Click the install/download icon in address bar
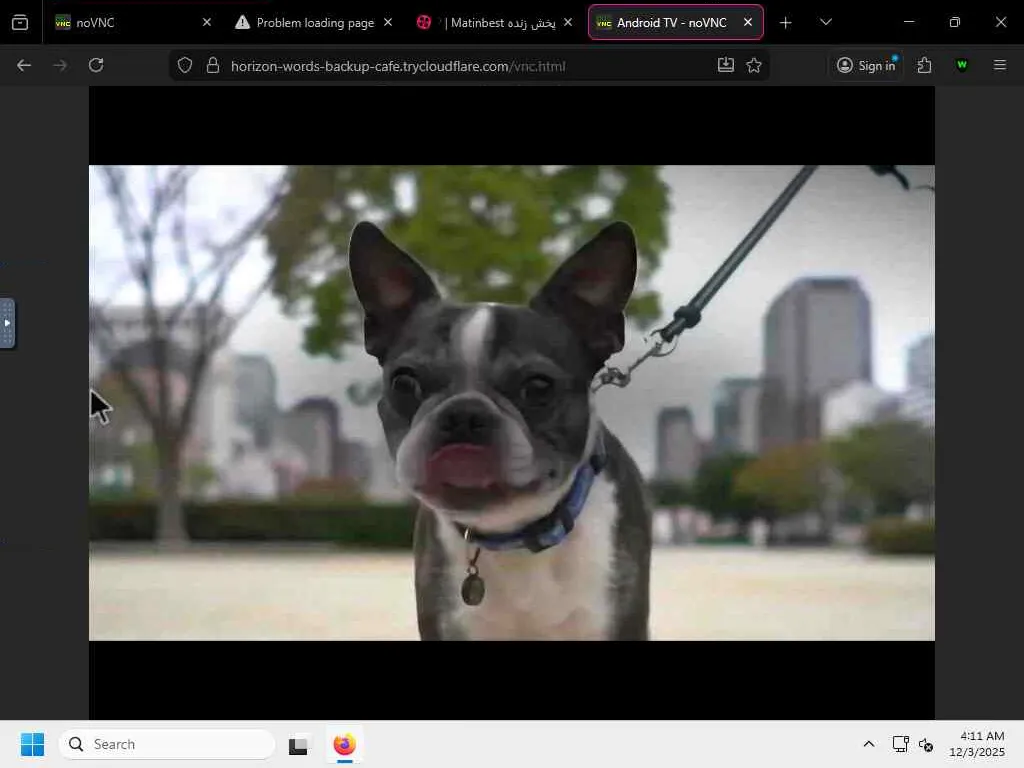The width and height of the screenshot is (1024, 768). tap(726, 65)
